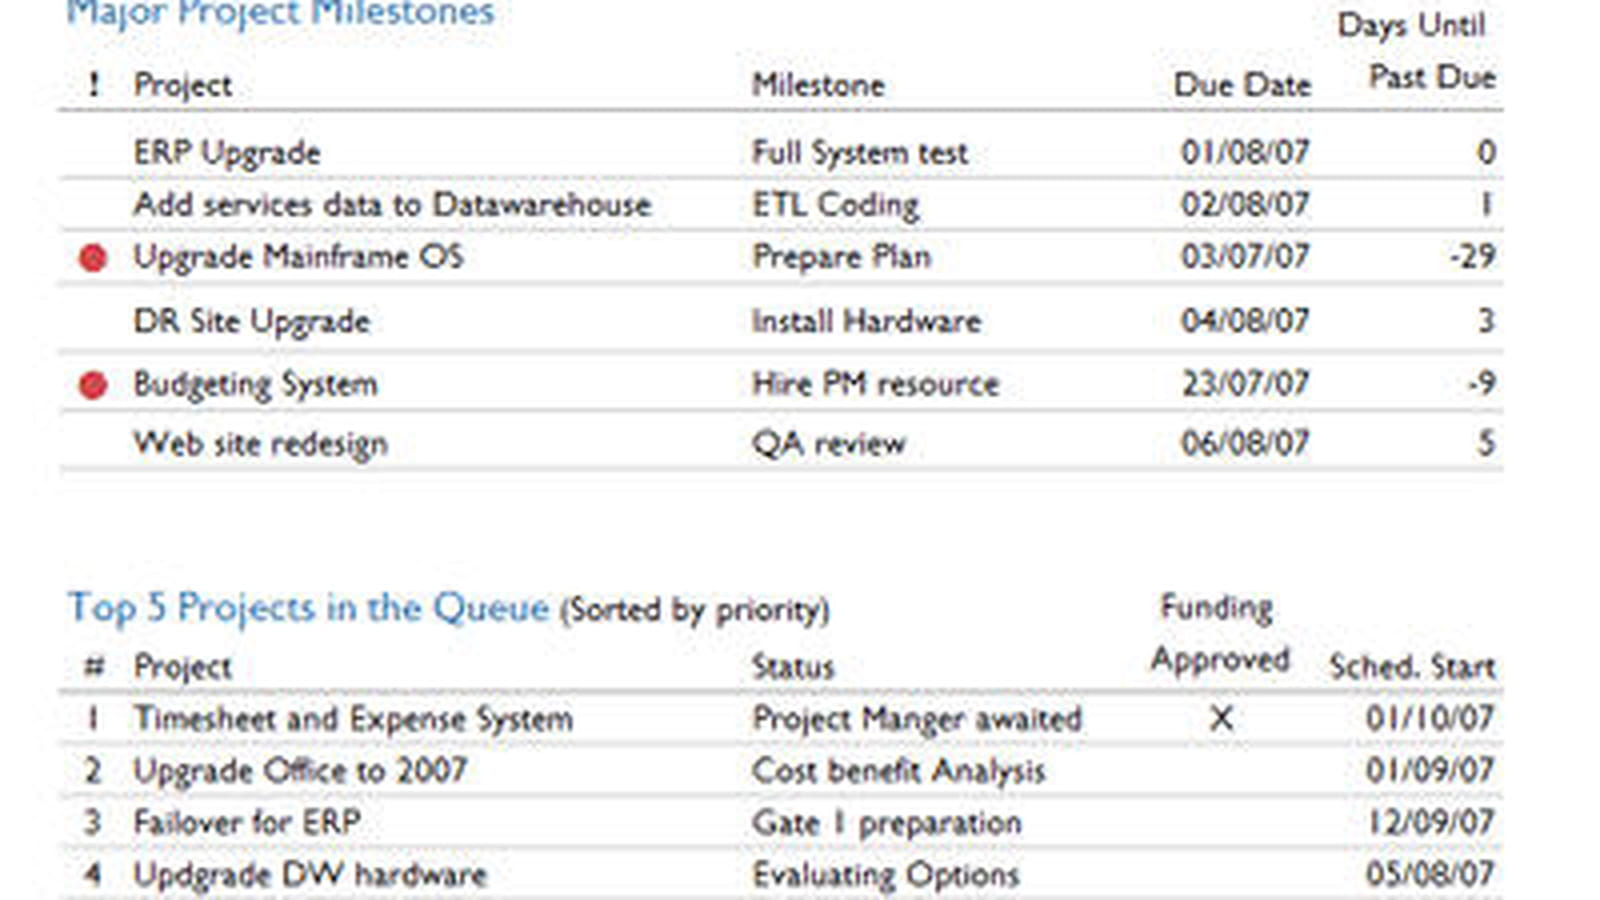
Task: Click 'Upgrade Office to 2007' project
Action: click(300, 771)
